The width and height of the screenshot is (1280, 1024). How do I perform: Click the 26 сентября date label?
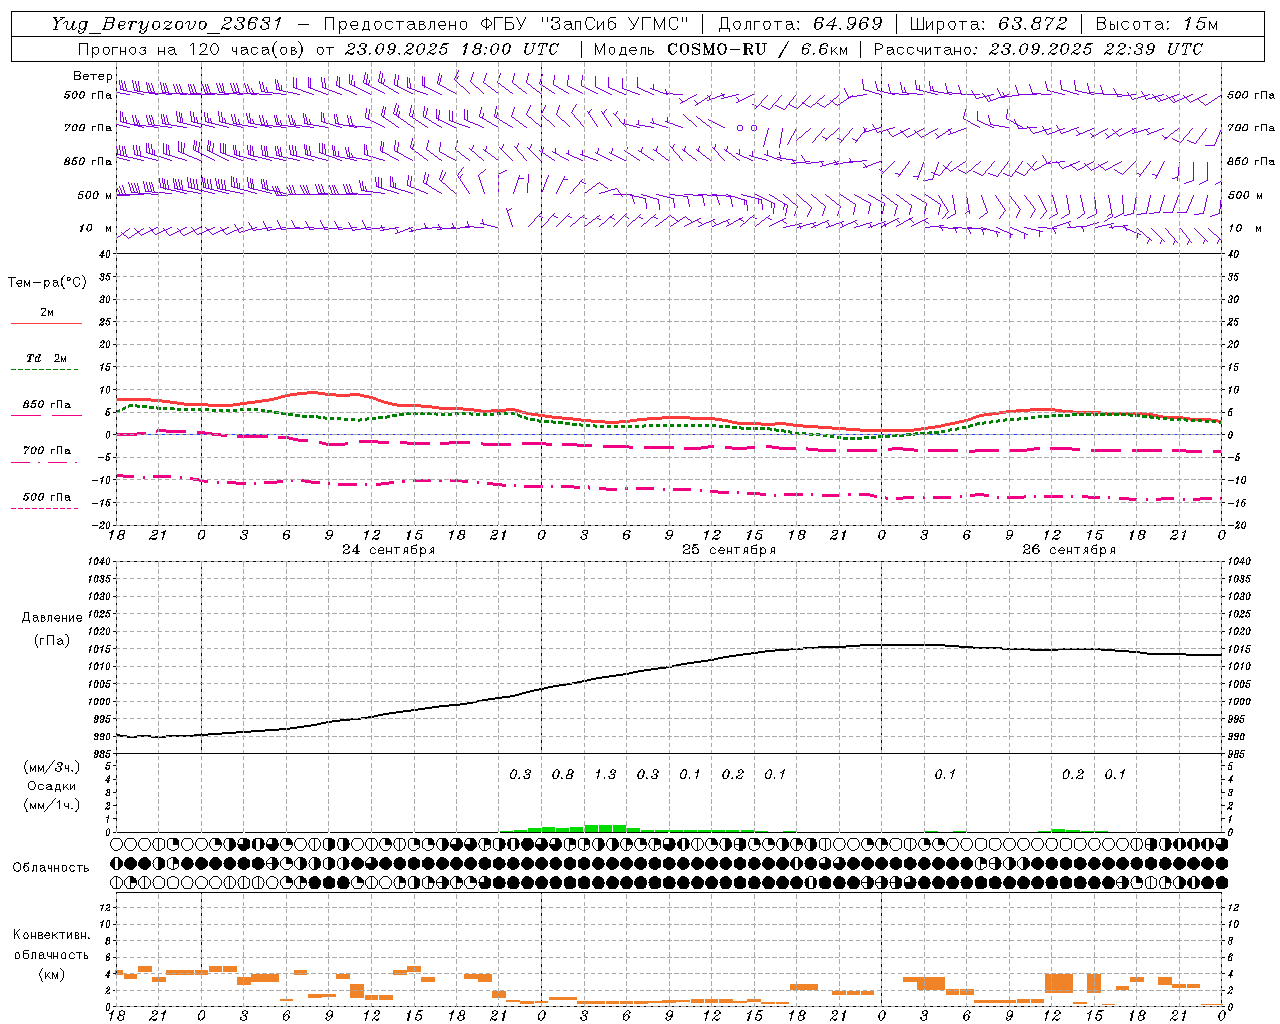point(1069,550)
